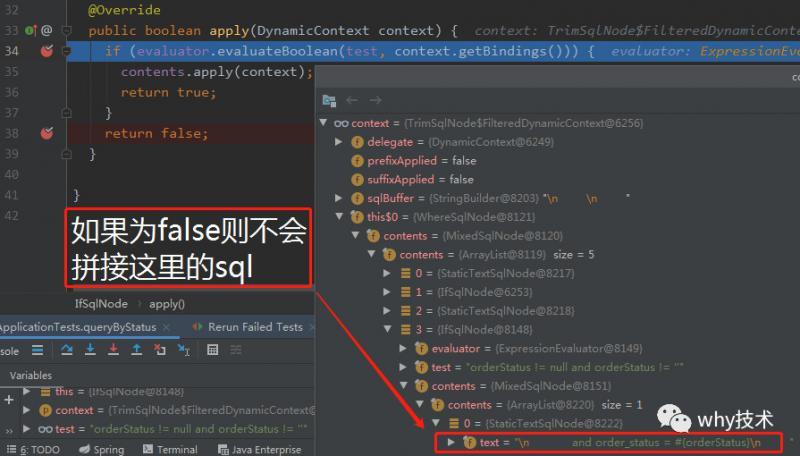
Task: Click the Drop Frame icon
Action: (x=160, y=349)
